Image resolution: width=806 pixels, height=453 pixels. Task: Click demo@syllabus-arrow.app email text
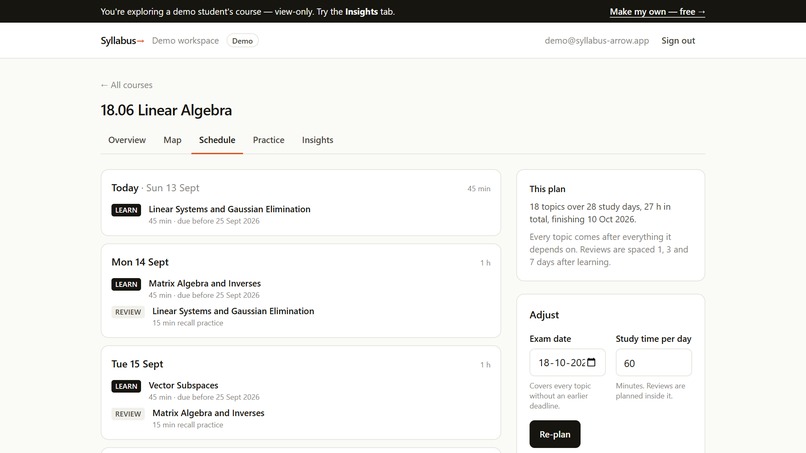click(x=597, y=41)
